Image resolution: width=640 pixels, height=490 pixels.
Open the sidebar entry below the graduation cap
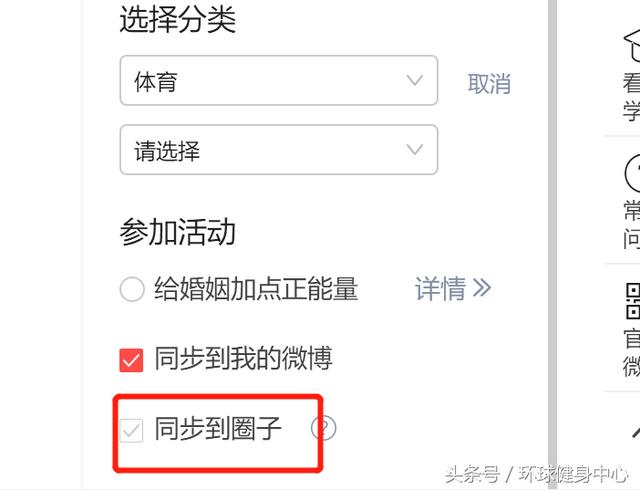[631, 96]
